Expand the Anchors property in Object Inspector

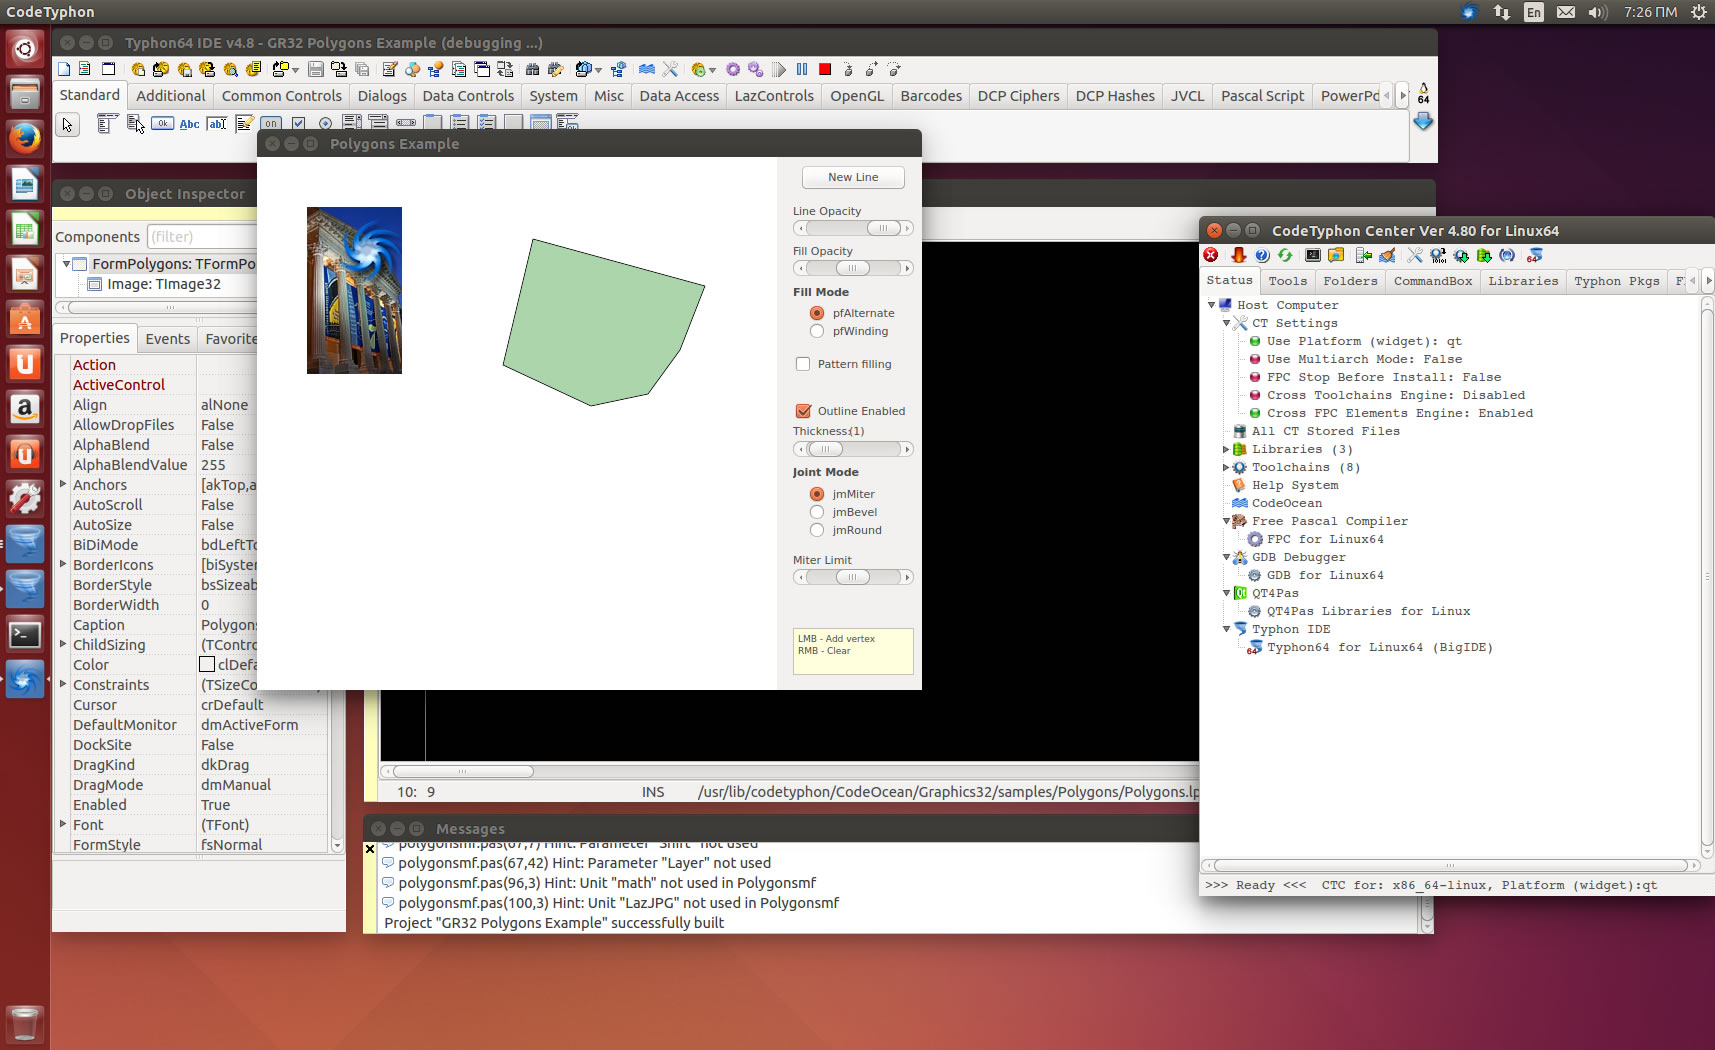point(63,484)
